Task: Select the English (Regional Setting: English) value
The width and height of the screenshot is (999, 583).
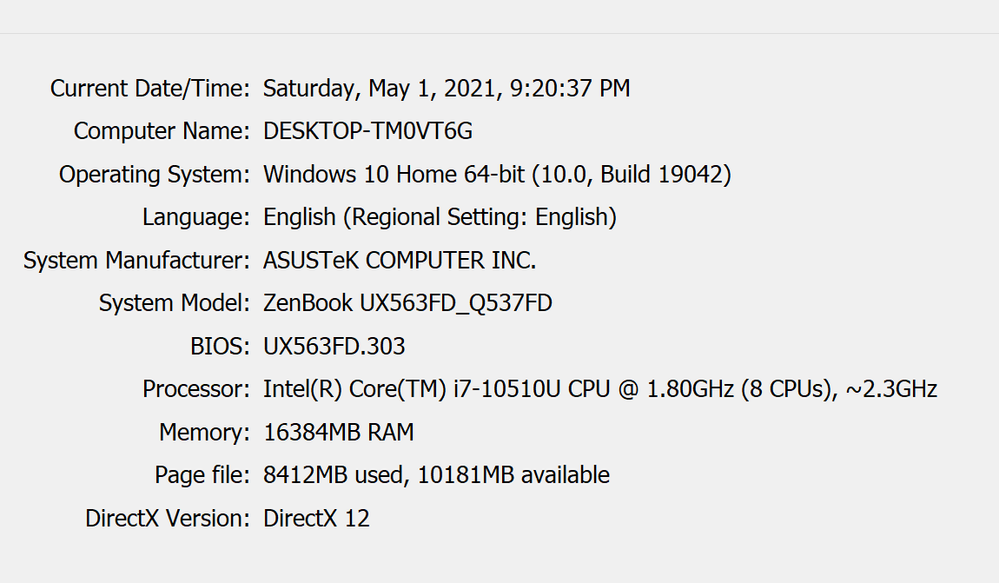Action: coord(440,217)
